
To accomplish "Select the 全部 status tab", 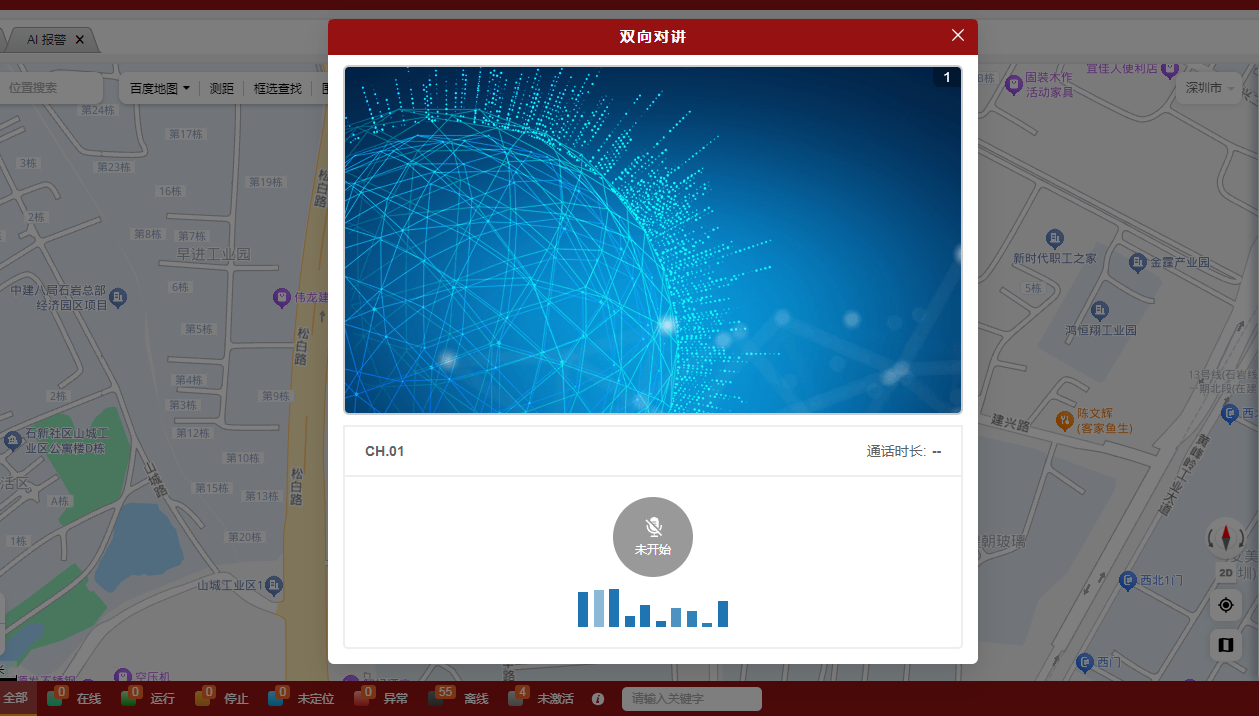I will [x=16, y=698].
